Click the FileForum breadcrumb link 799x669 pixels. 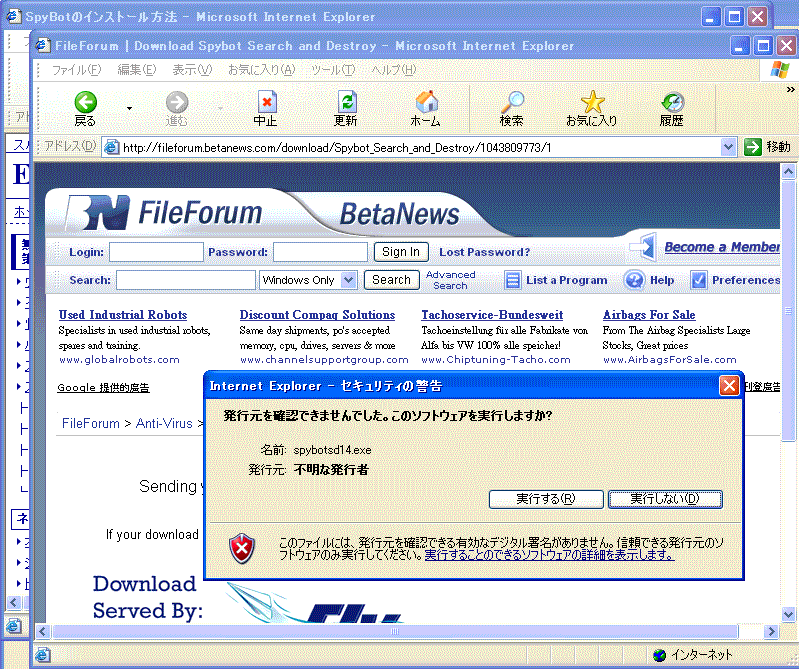coord(91,423)
